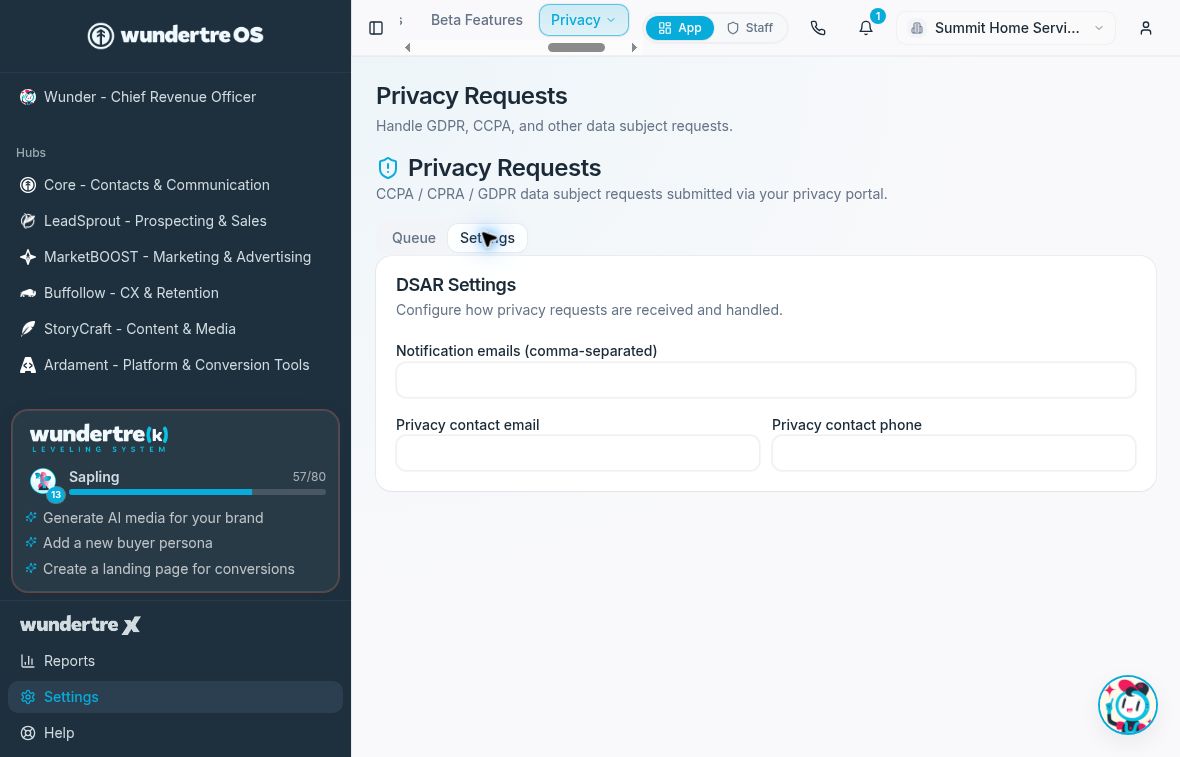Open Core - Contacts & Communication hub
This screenshot has height=757, width=1180.
175,185
